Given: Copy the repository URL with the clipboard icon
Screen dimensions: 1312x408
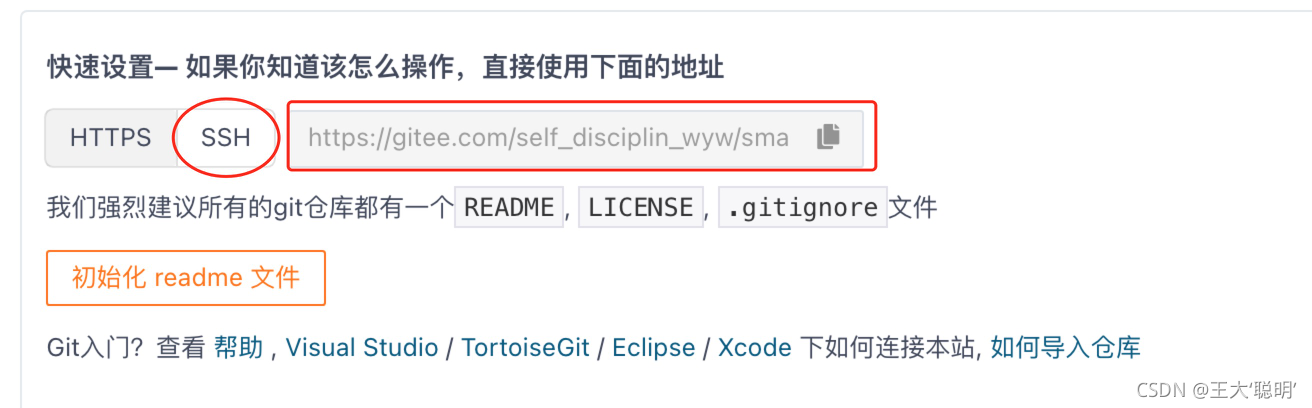Looking at the screenshot, I should [x=828, y=137].
